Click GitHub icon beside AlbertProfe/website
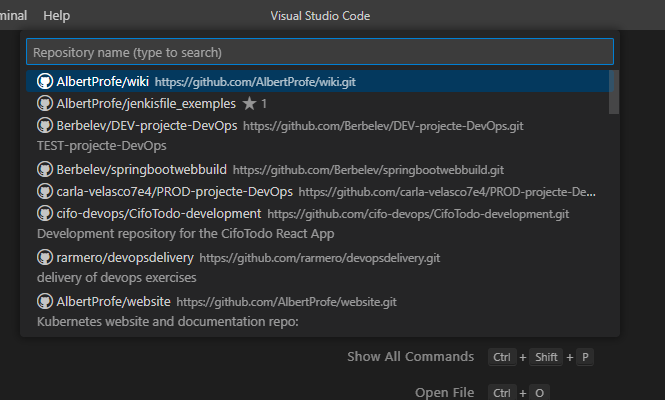This screenshot has height=400, width=665. click(x=44, y=301)
